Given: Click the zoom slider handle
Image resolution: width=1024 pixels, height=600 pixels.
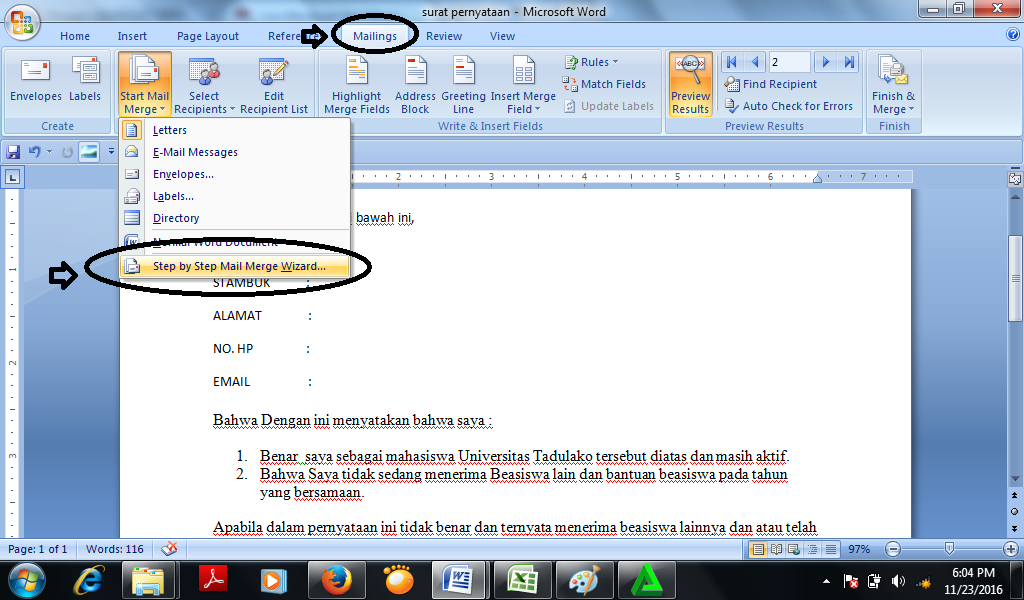Looking at the screenshot, I should click(950, 548).
